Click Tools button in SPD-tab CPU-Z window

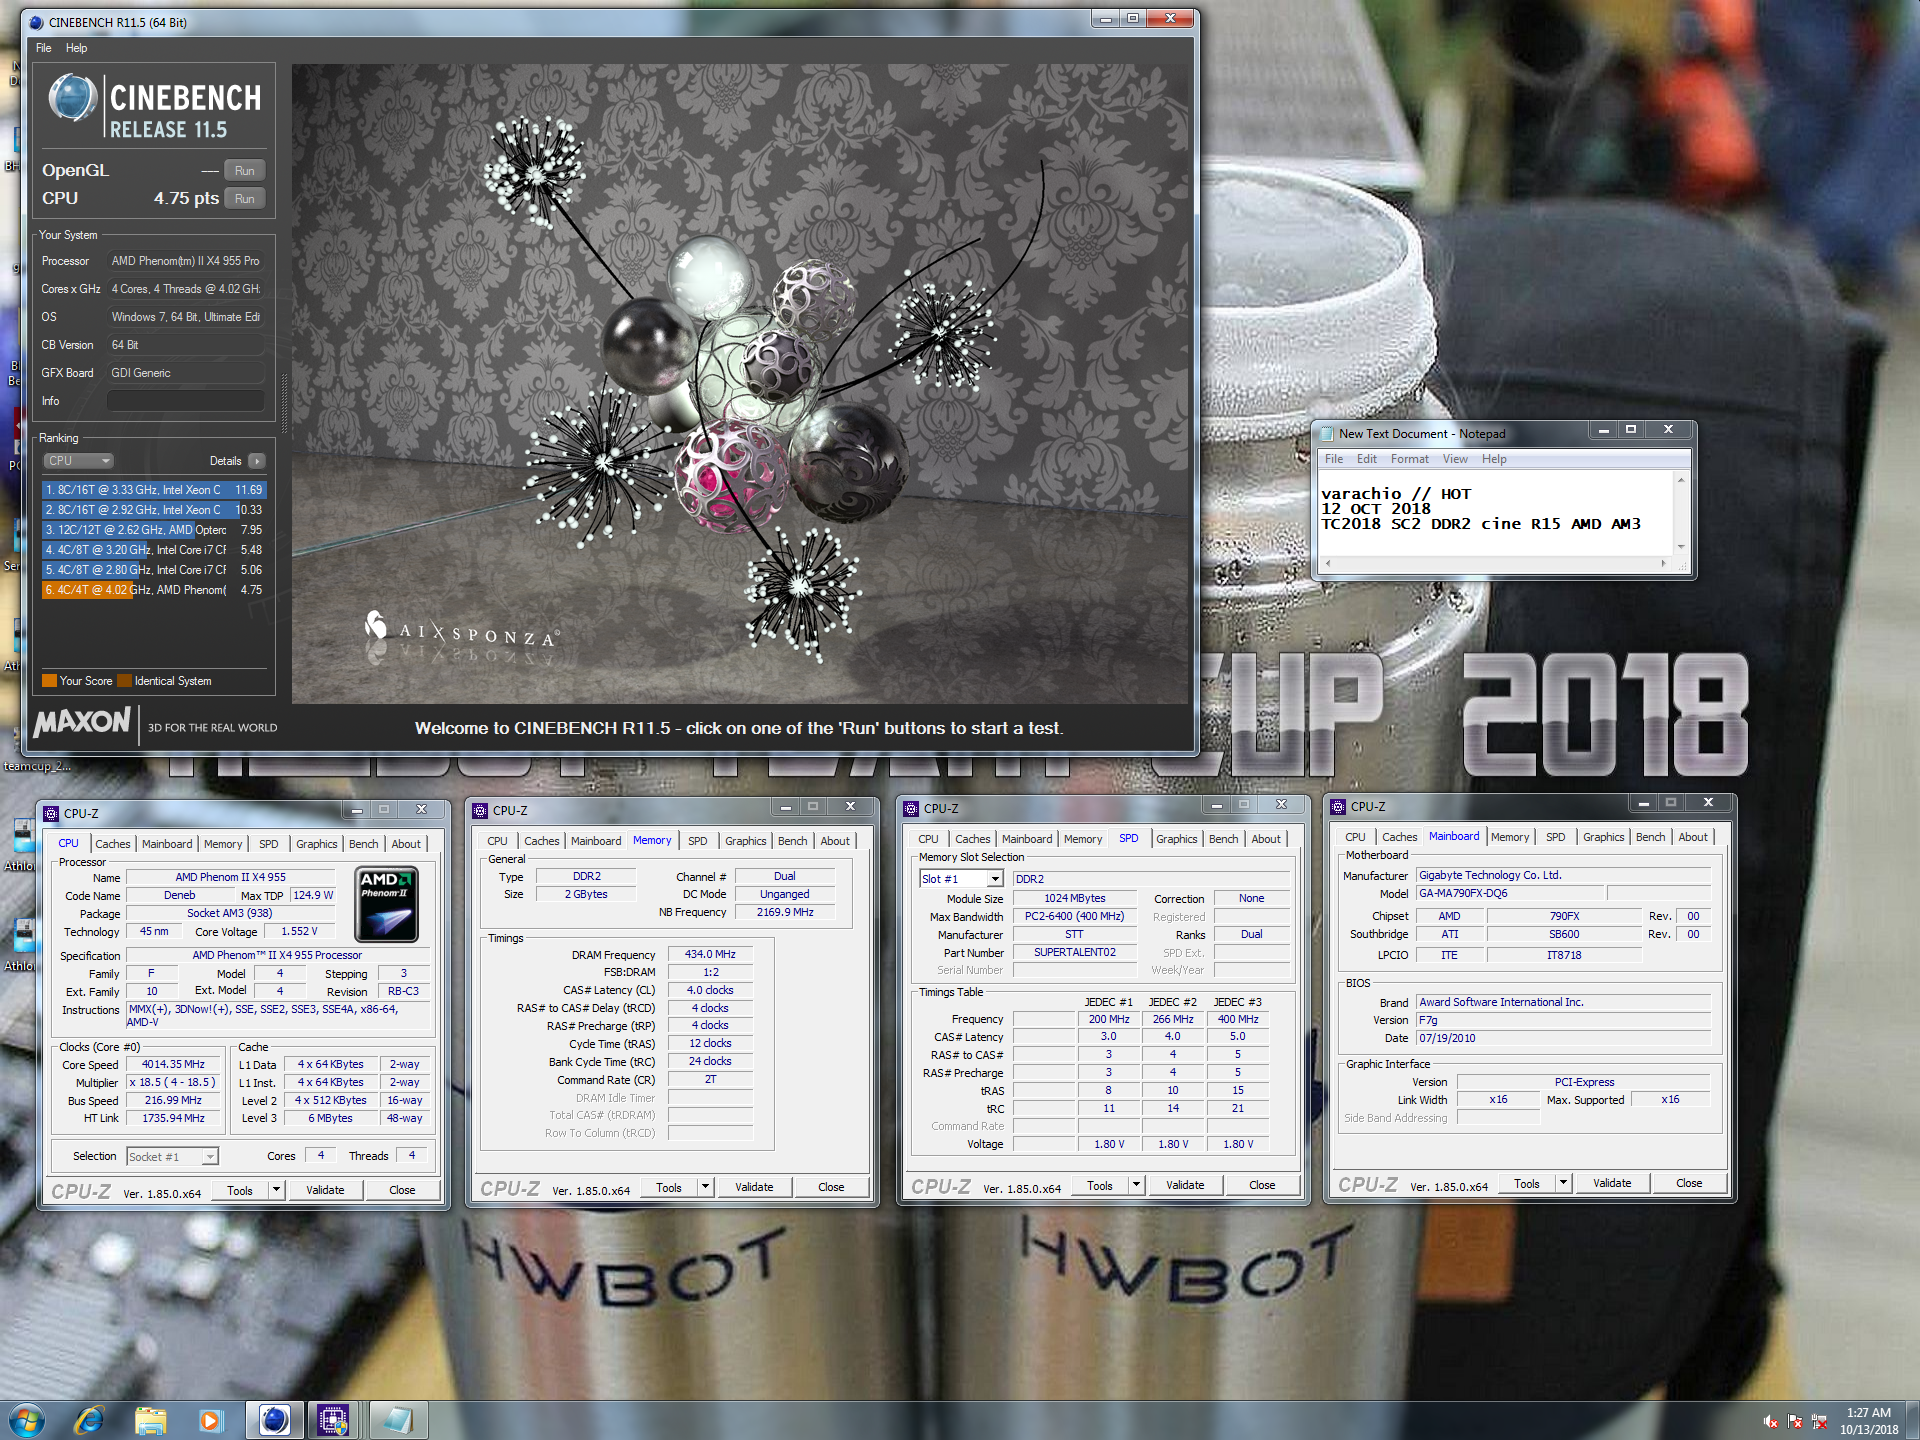tap(1100, 1185)
